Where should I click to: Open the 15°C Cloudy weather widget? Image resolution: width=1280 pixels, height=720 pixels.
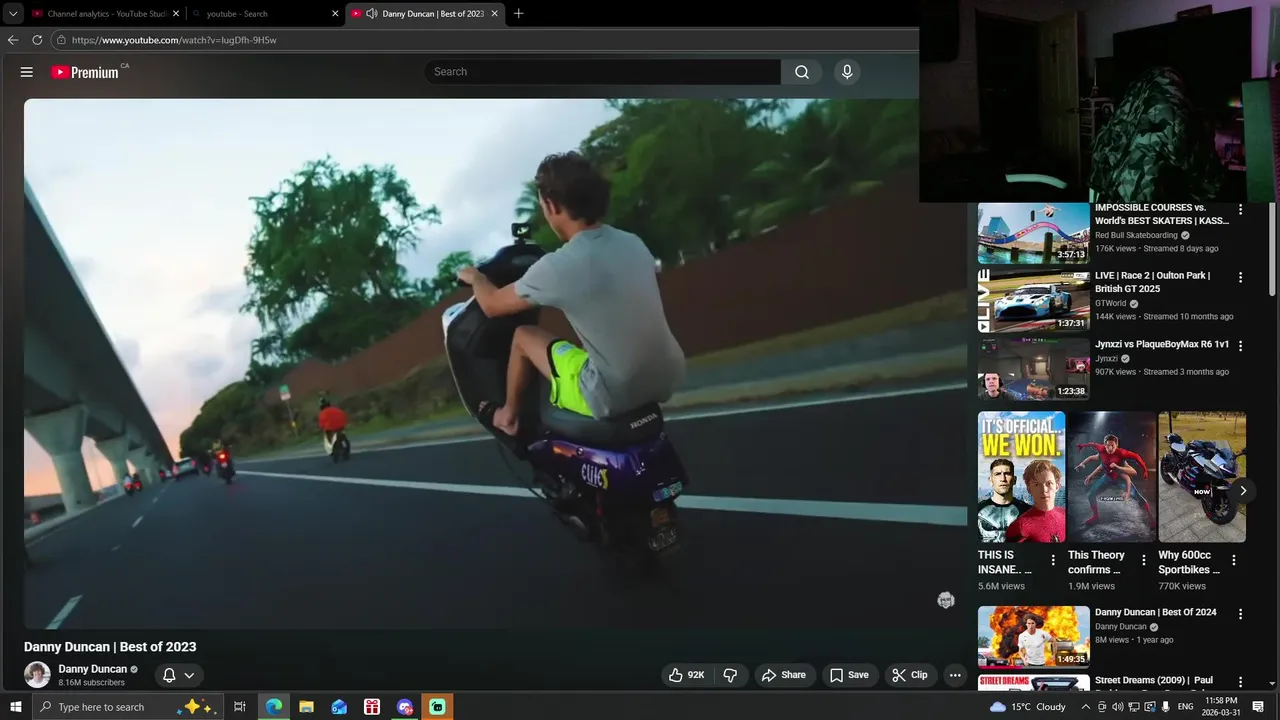pyautogui.click(x=1028, y=707)
